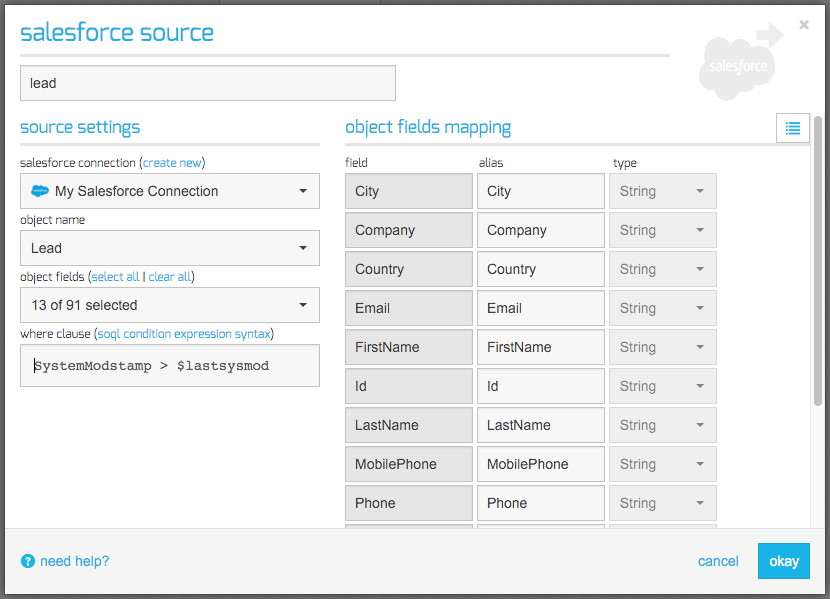Screen dimensions: 830x599
Task: Open soql condition expression syntax link
Action: [x=184, y=334]
